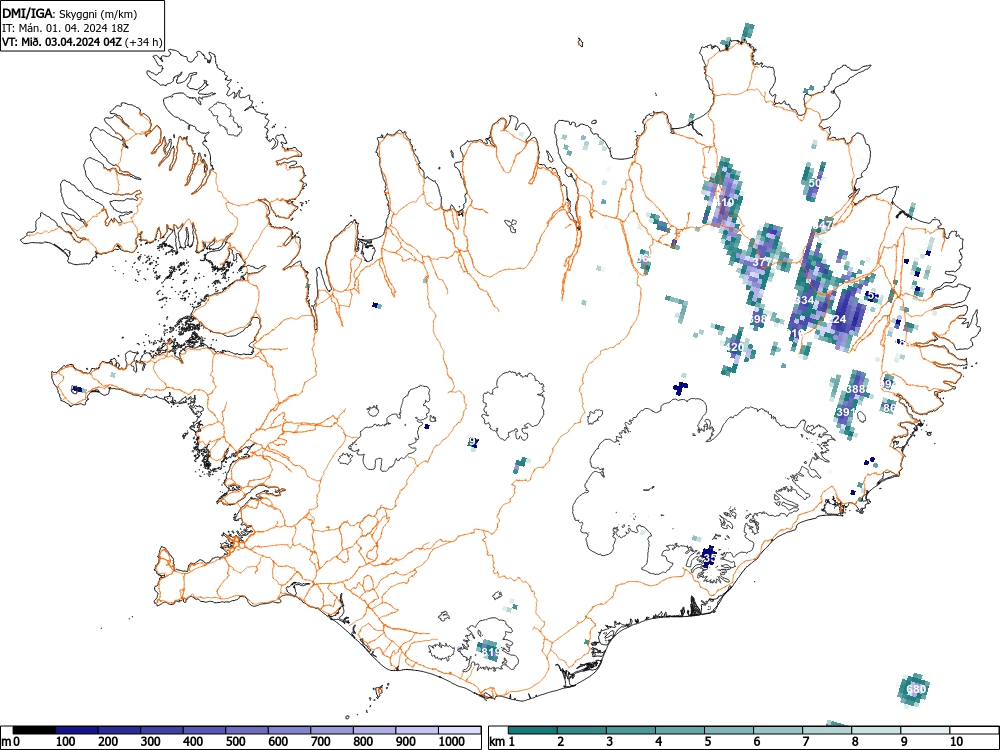Pick the 600–700 m lavender legend swatch
Viewport: 1000px width, 750px height.
(x=290, y=730)
